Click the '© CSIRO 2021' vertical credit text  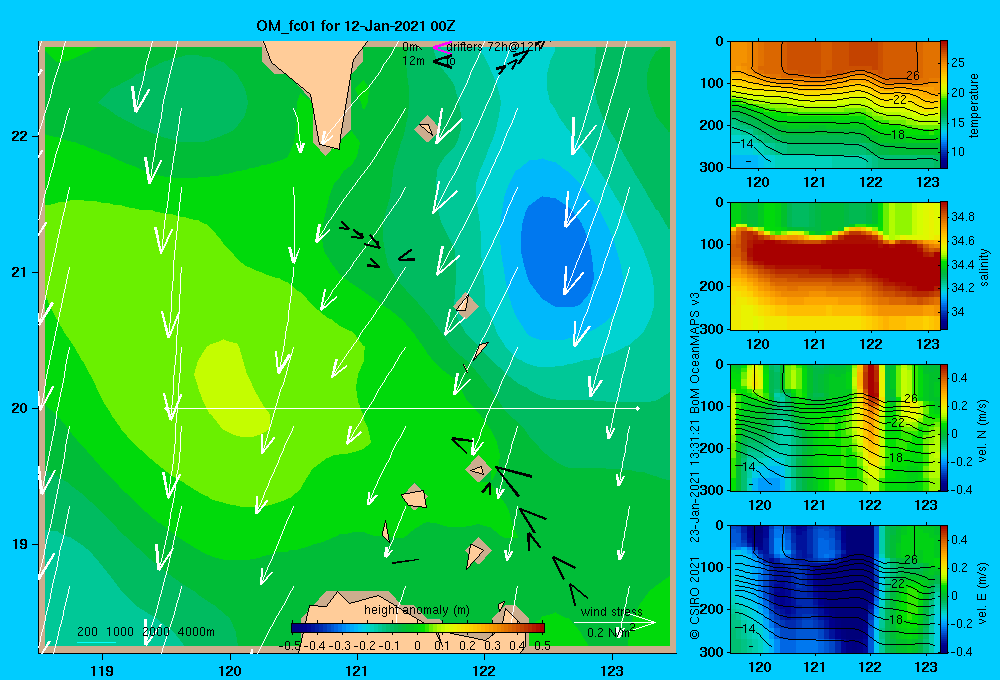point(695,597)
